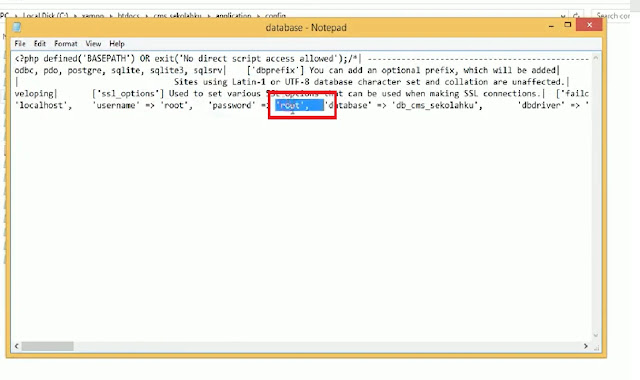Click the word 'Latin-1' in text
Screen dimensions: 640x380
(x=249, y=82)
